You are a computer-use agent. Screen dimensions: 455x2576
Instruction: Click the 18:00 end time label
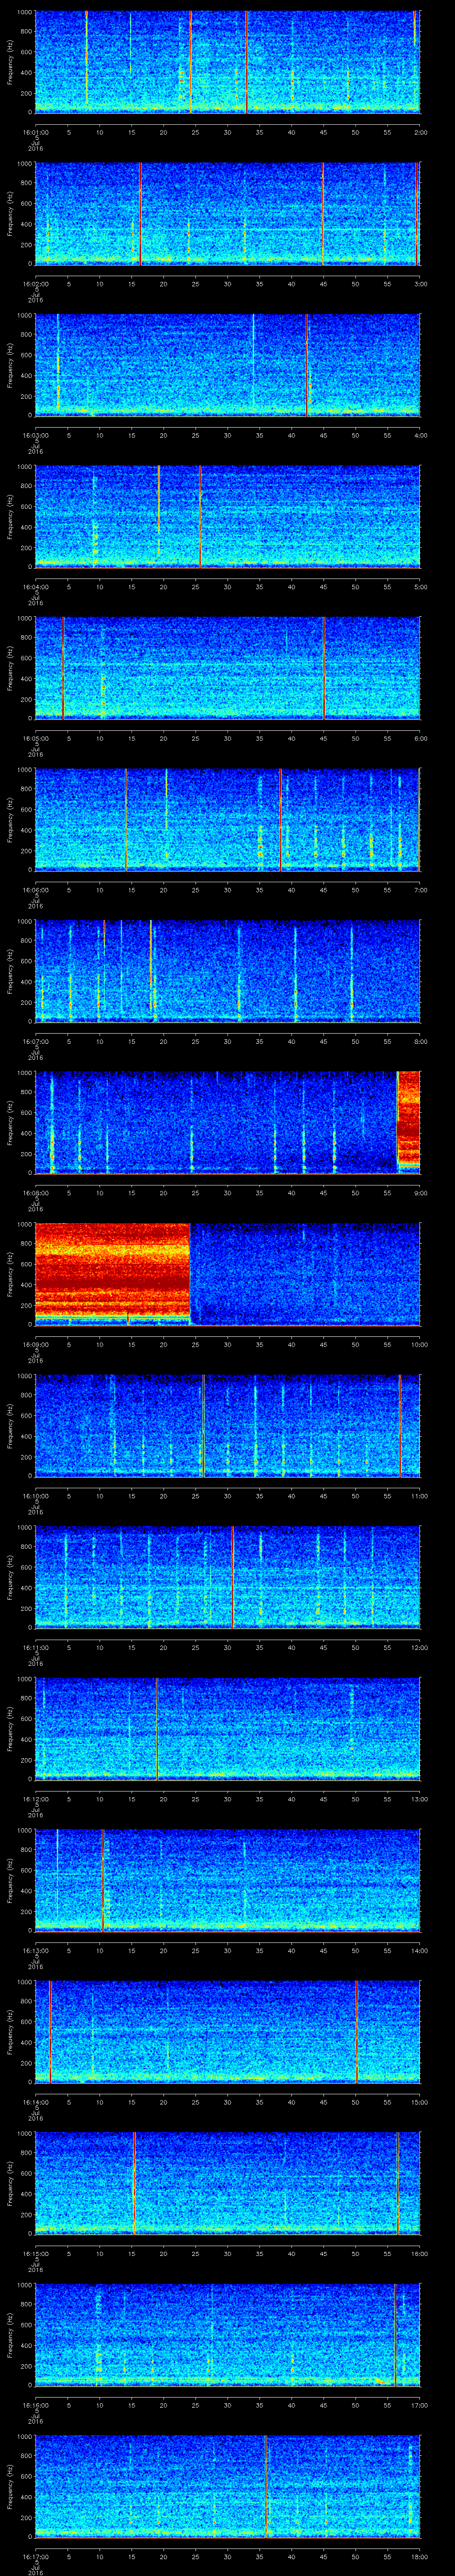tap(419, 2557)
